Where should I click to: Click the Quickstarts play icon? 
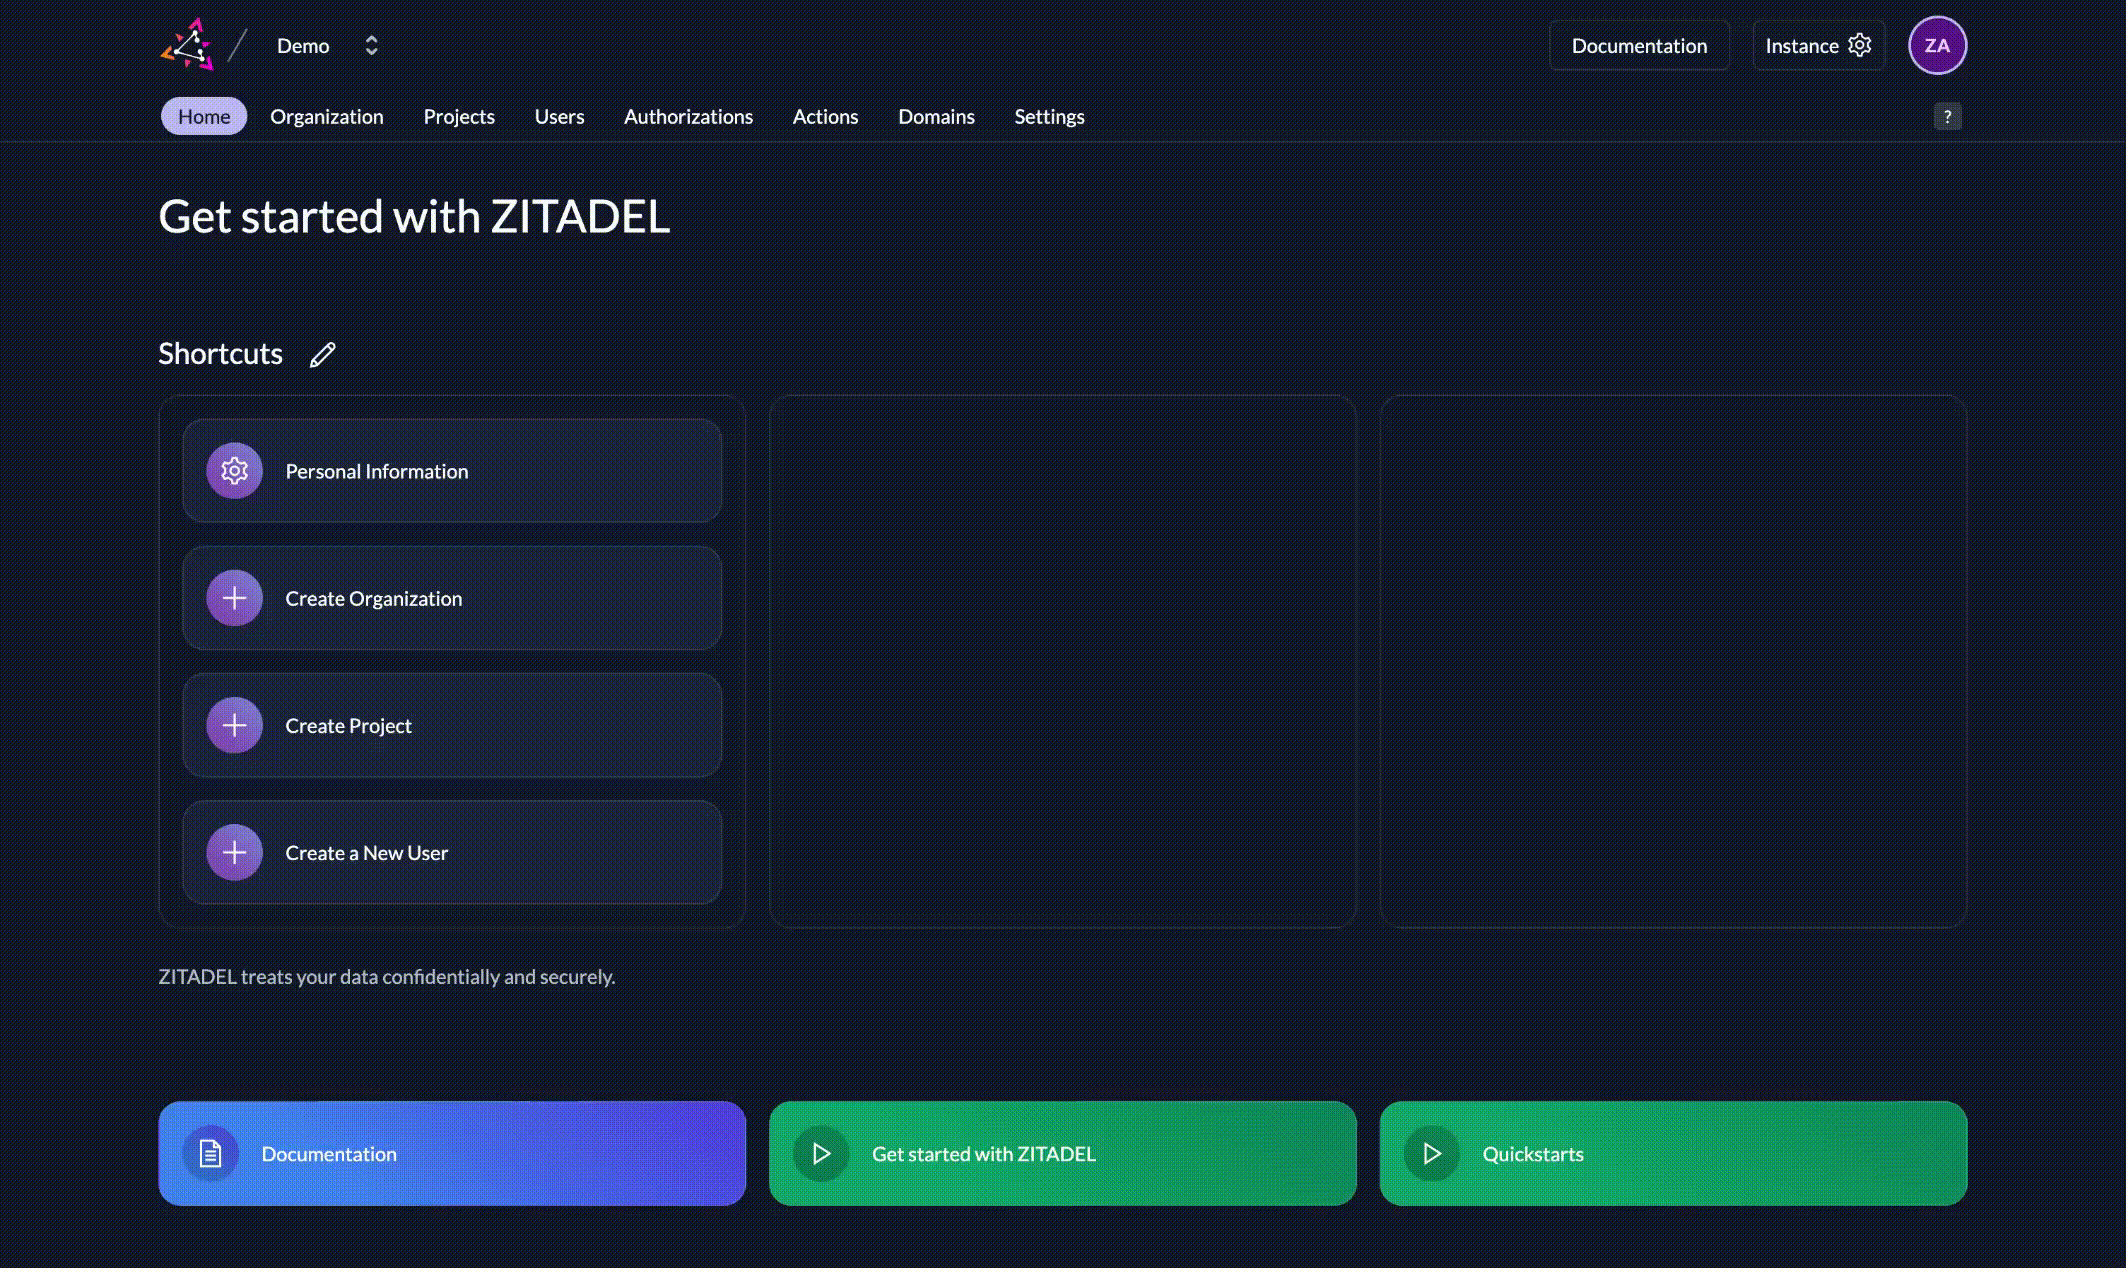pos(1432,1152)
